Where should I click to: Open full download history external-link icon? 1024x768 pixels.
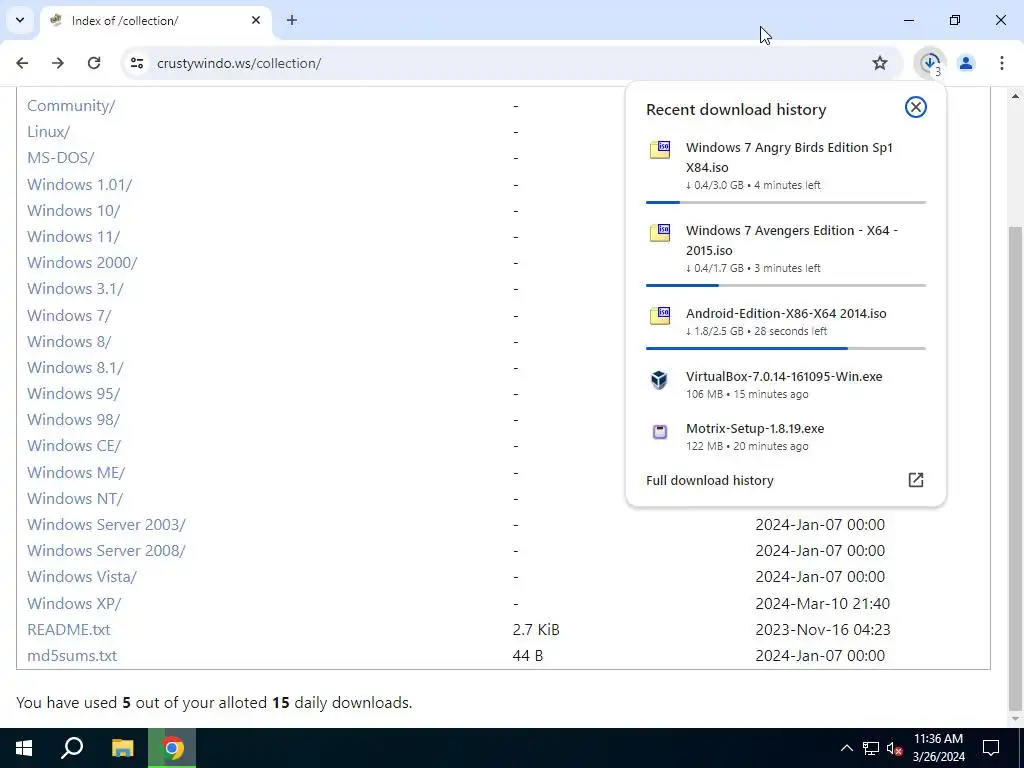916,480
